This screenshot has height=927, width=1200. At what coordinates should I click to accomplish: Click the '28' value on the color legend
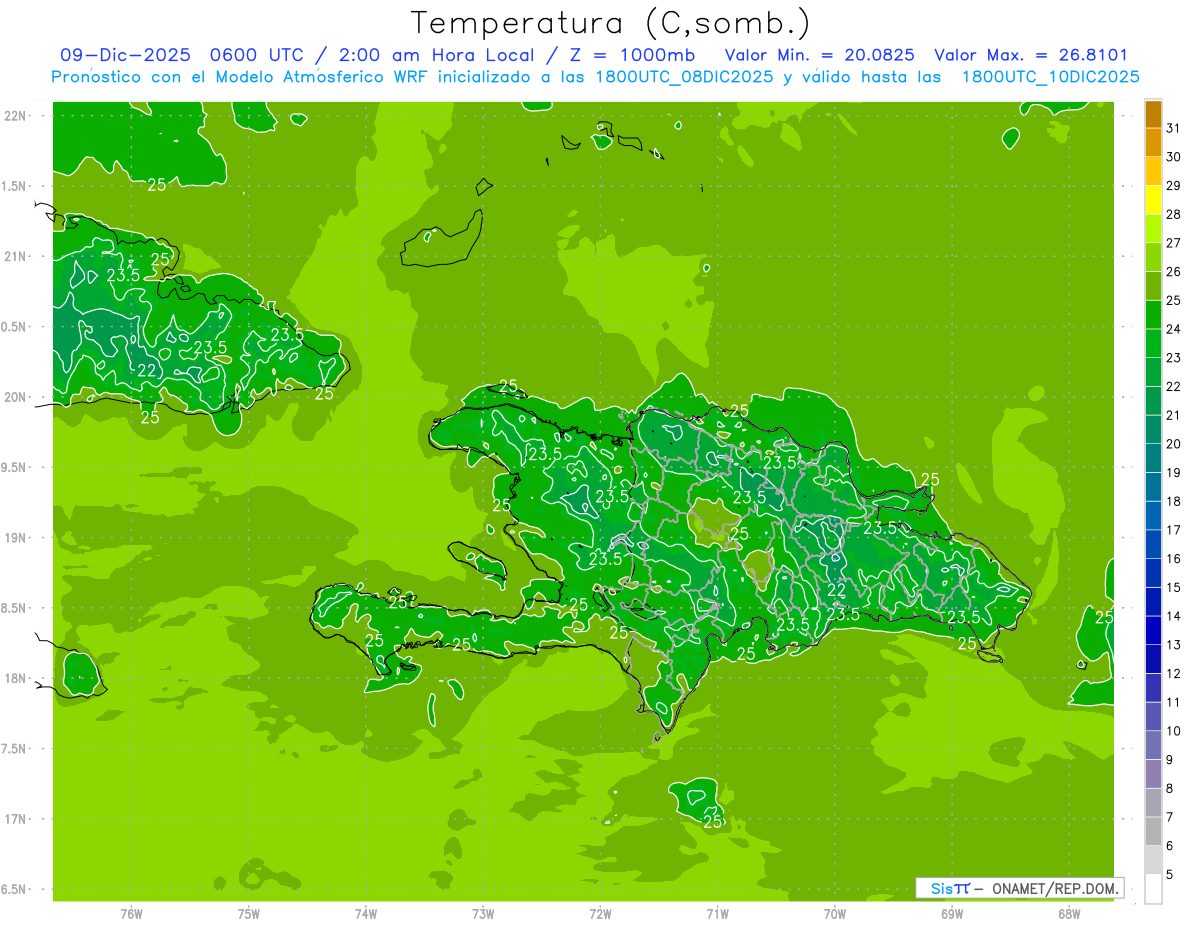(x=1174, y=214)
